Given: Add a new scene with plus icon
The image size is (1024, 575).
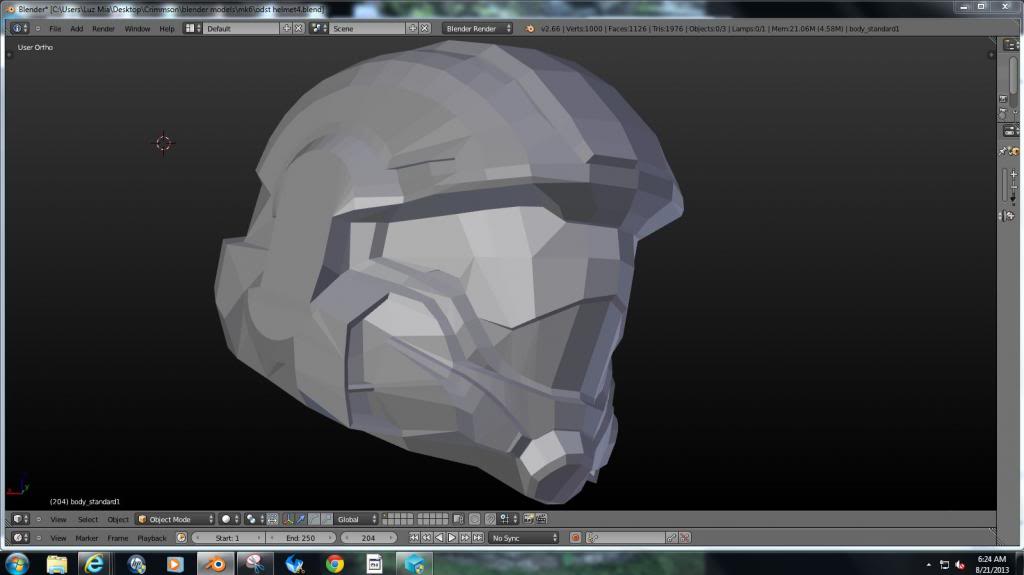Looking at the screenshot, I should (x=412, y=29).
